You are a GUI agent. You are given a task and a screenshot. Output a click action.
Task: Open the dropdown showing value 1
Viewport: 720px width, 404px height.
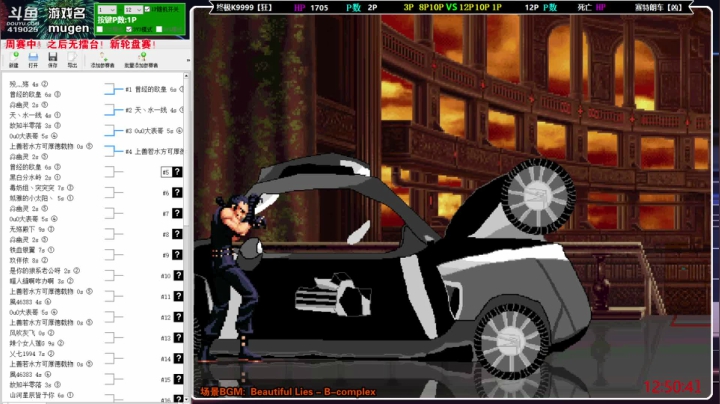click(x=107, y=10)
